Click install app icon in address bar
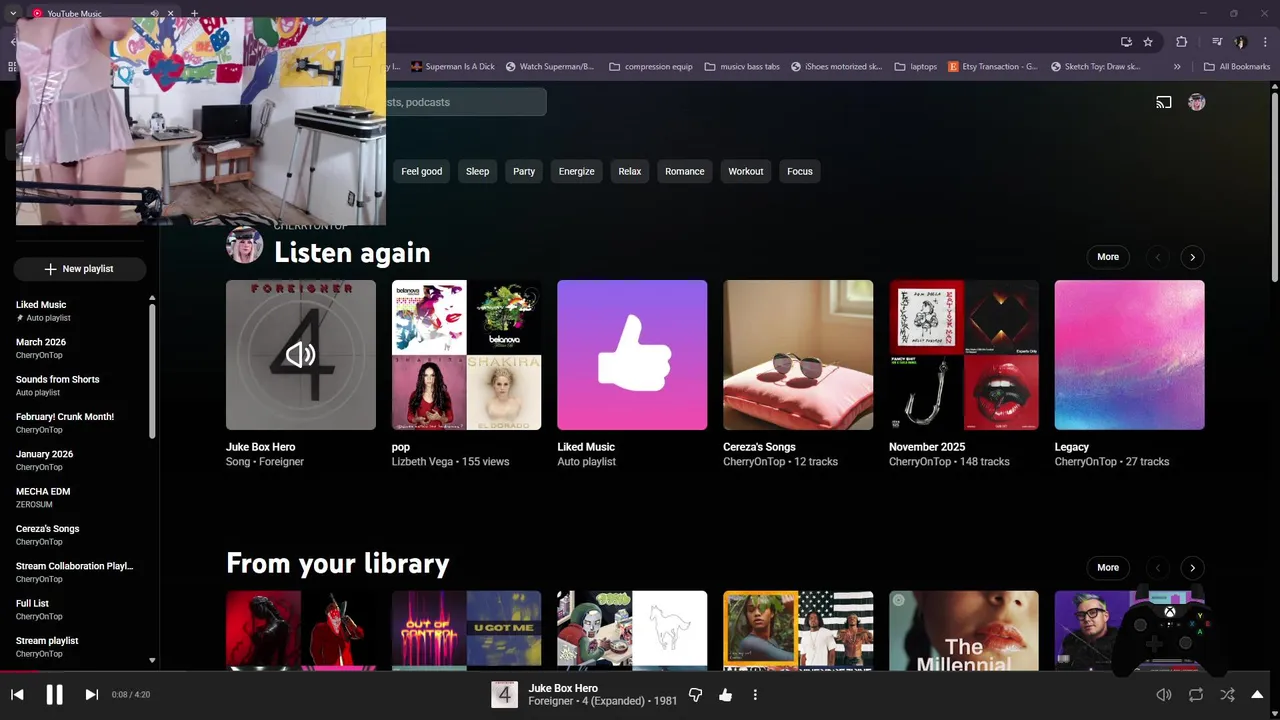 [1126, 42]
